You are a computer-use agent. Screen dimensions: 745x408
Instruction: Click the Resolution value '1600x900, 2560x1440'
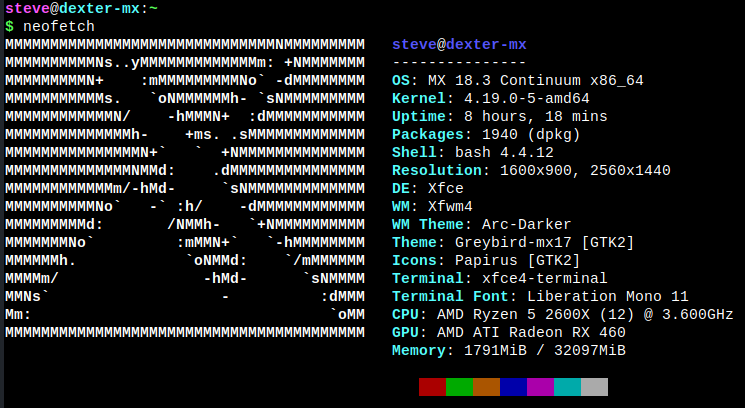tap(585, 171)
